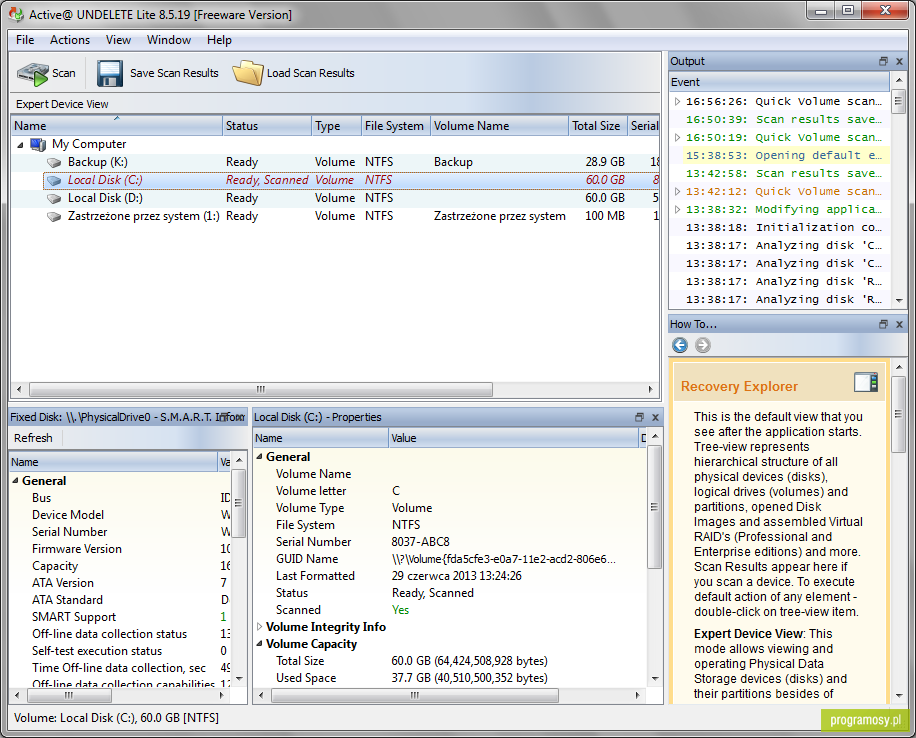Click the Local Disk (D:) drive icon
This screenshot has height=738, width=916.
54,199
